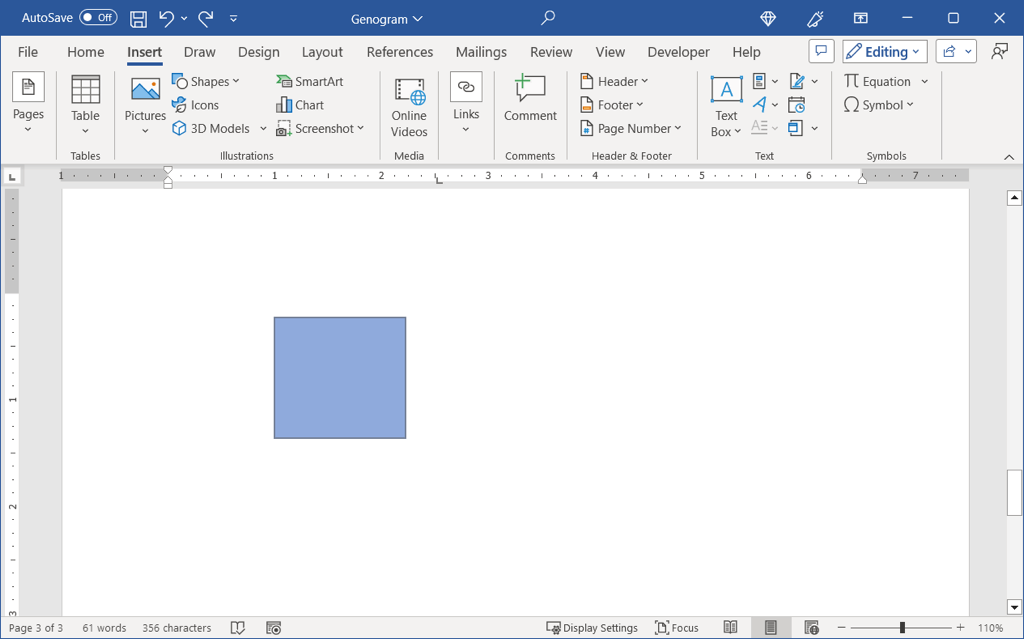The width and height of the screenshot is (1024, 639).
Task: Open the Icons gallery
Action: point(195,105)
